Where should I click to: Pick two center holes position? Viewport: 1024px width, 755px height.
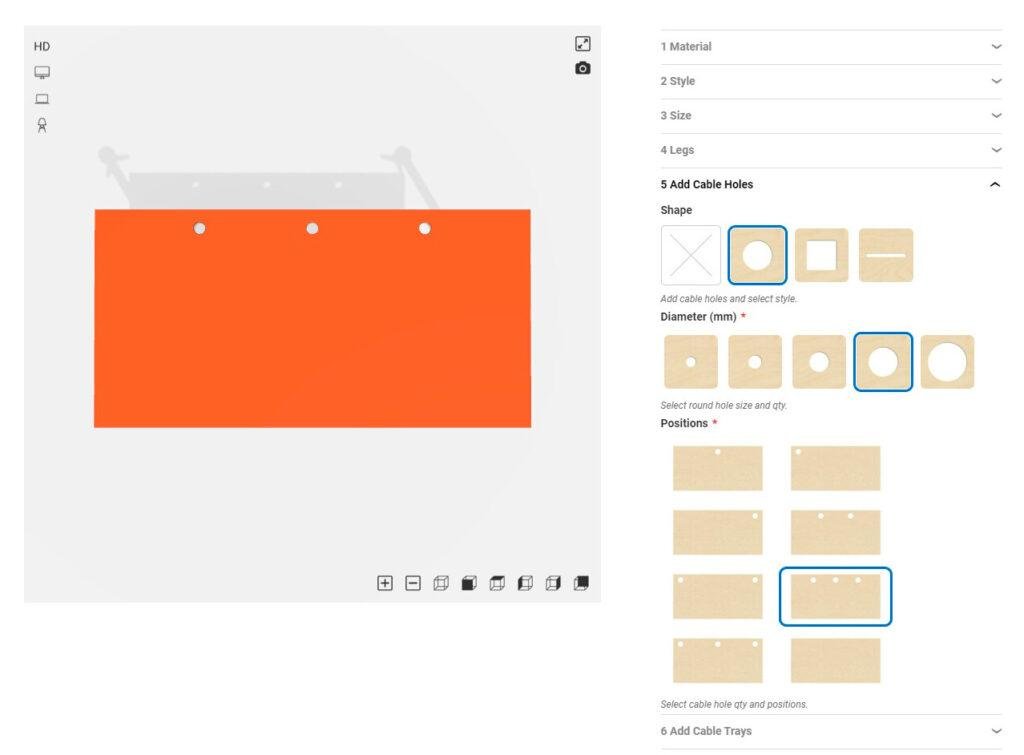pos(835,532)
